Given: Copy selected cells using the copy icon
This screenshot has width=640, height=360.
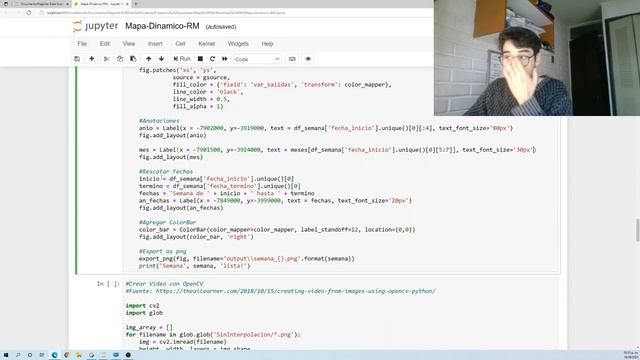Looking at the screenshot, I should [x=120, y=59].
